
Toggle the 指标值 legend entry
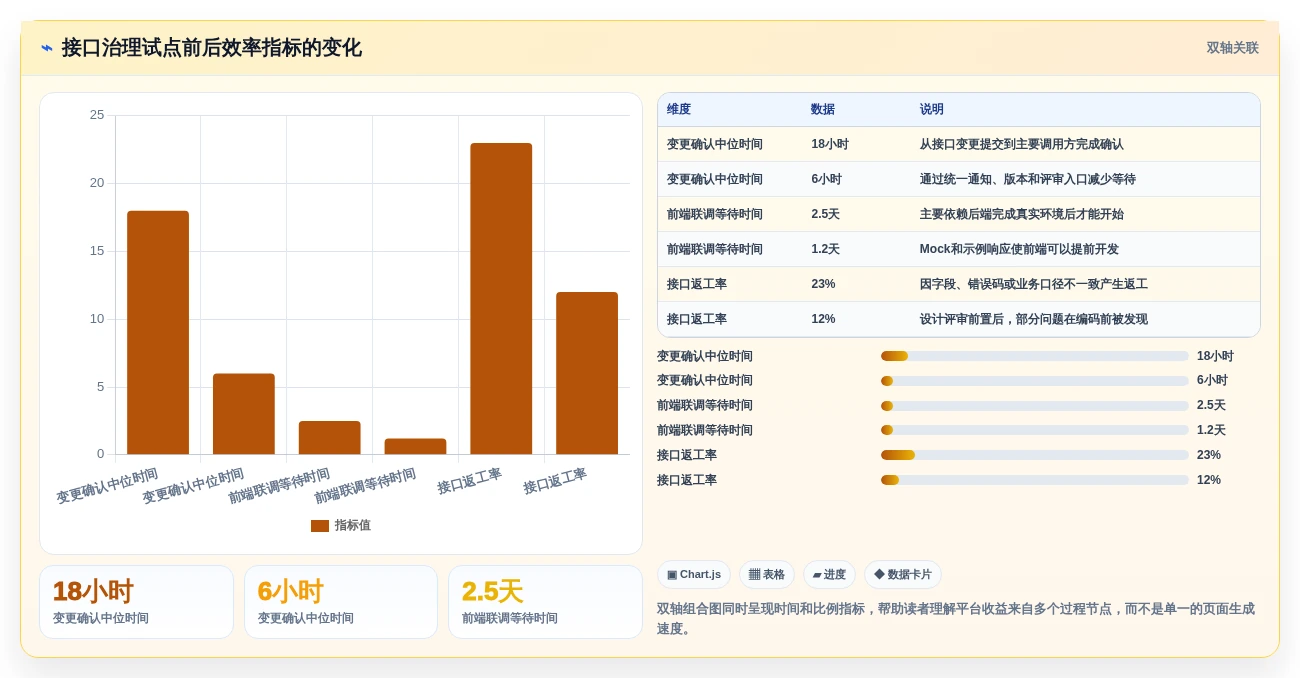click(341, 525)
